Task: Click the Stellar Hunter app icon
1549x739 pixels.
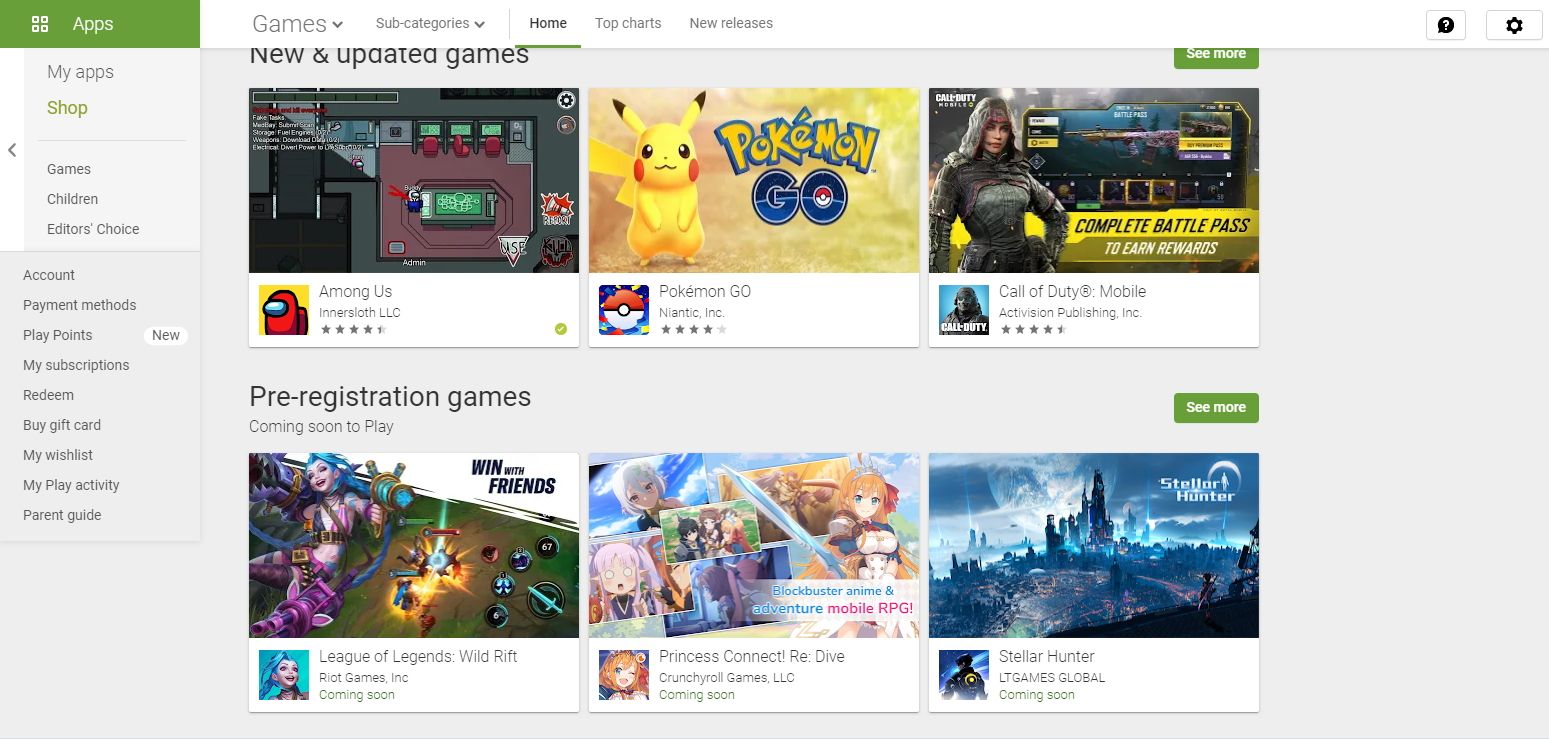Action: tap(963, 674)
